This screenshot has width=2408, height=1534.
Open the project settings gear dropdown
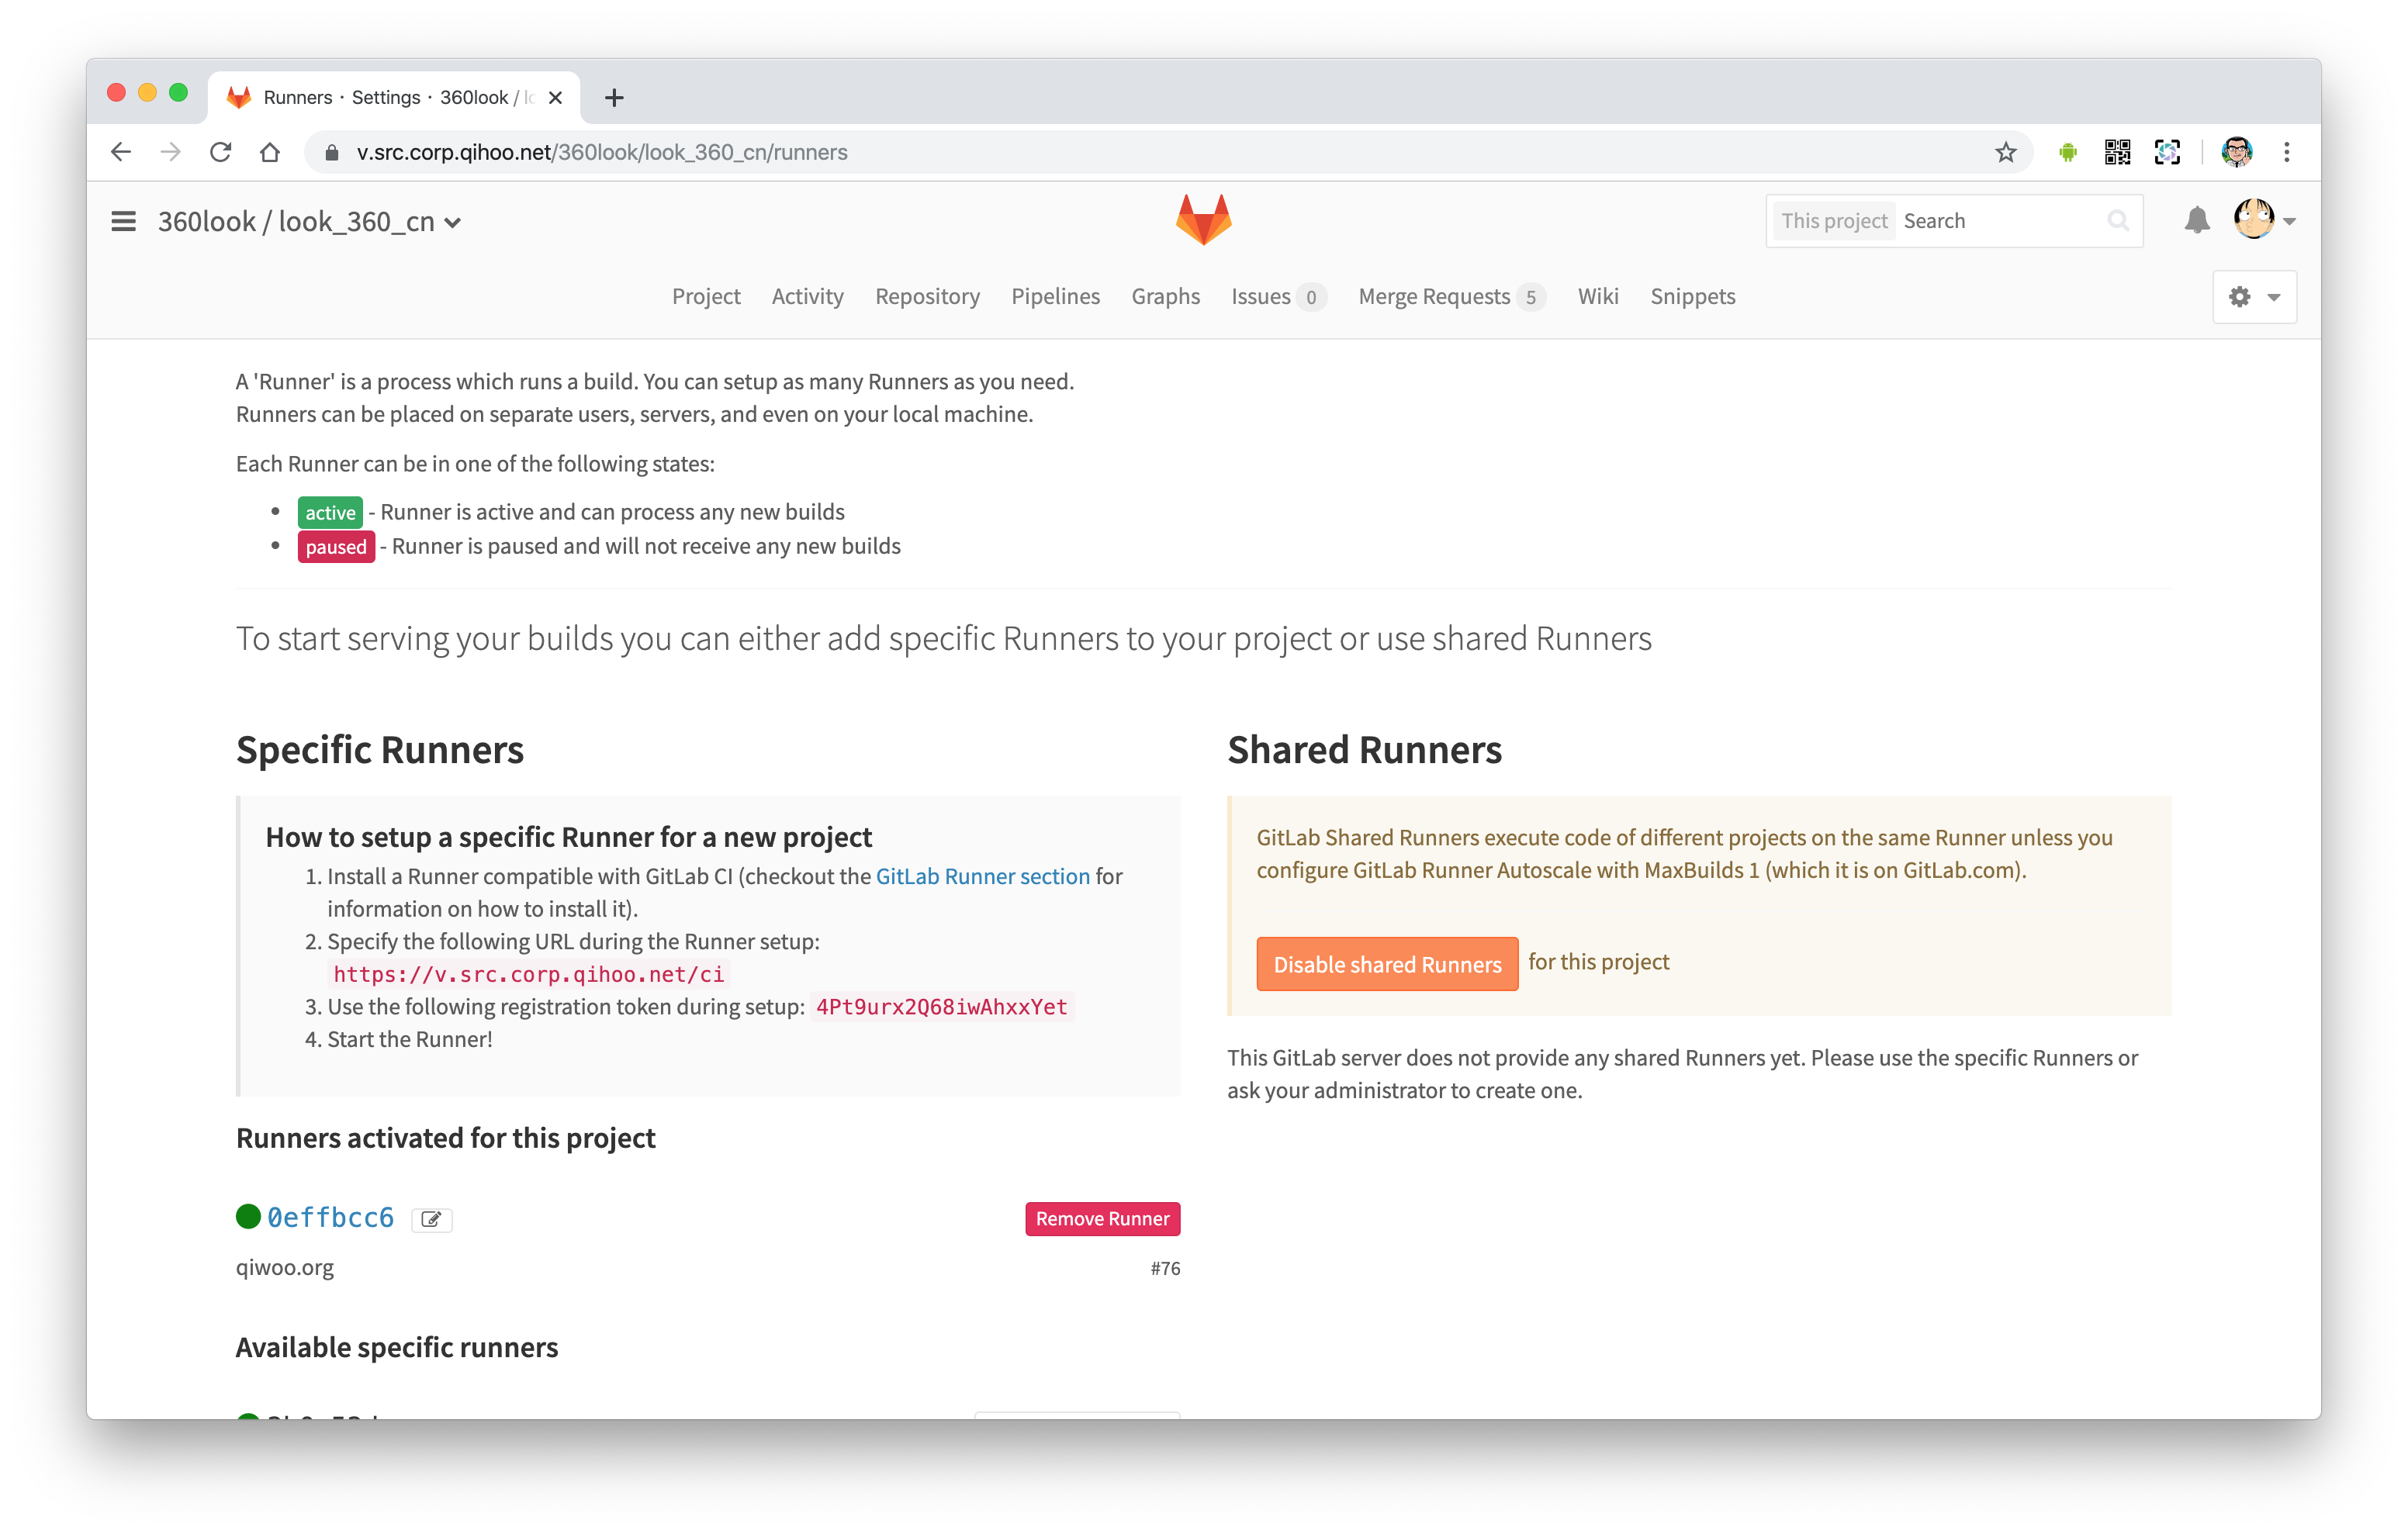pyautogui.click(x=2254, y=297)
